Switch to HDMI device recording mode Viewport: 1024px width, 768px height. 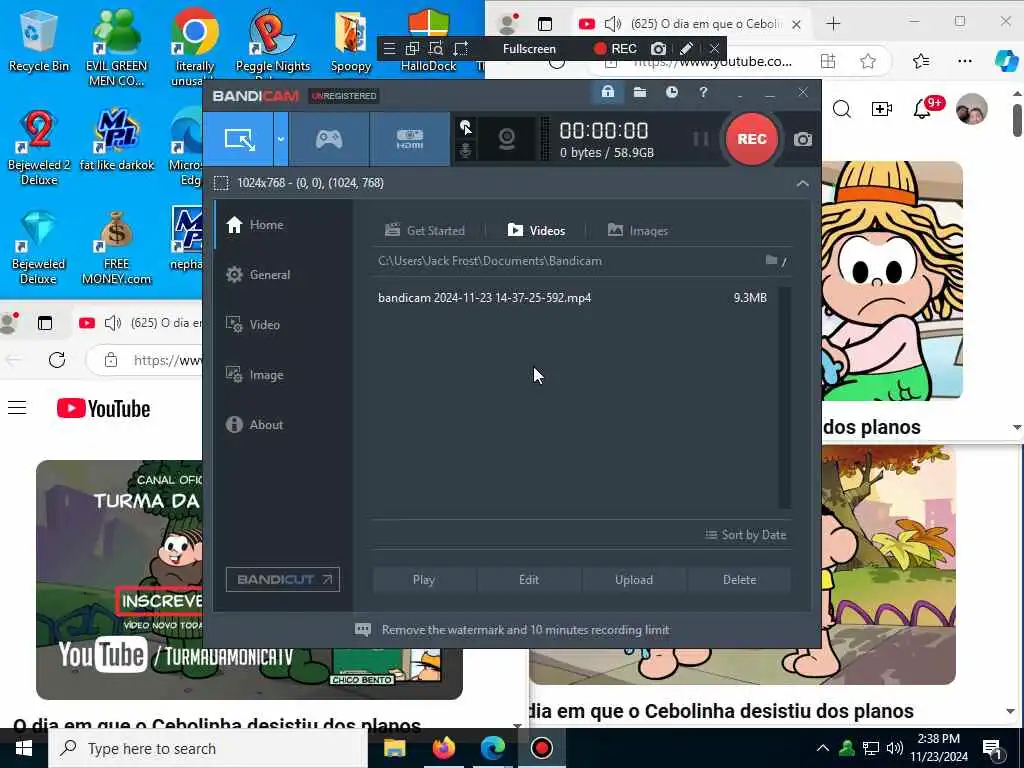click(409, 139)
